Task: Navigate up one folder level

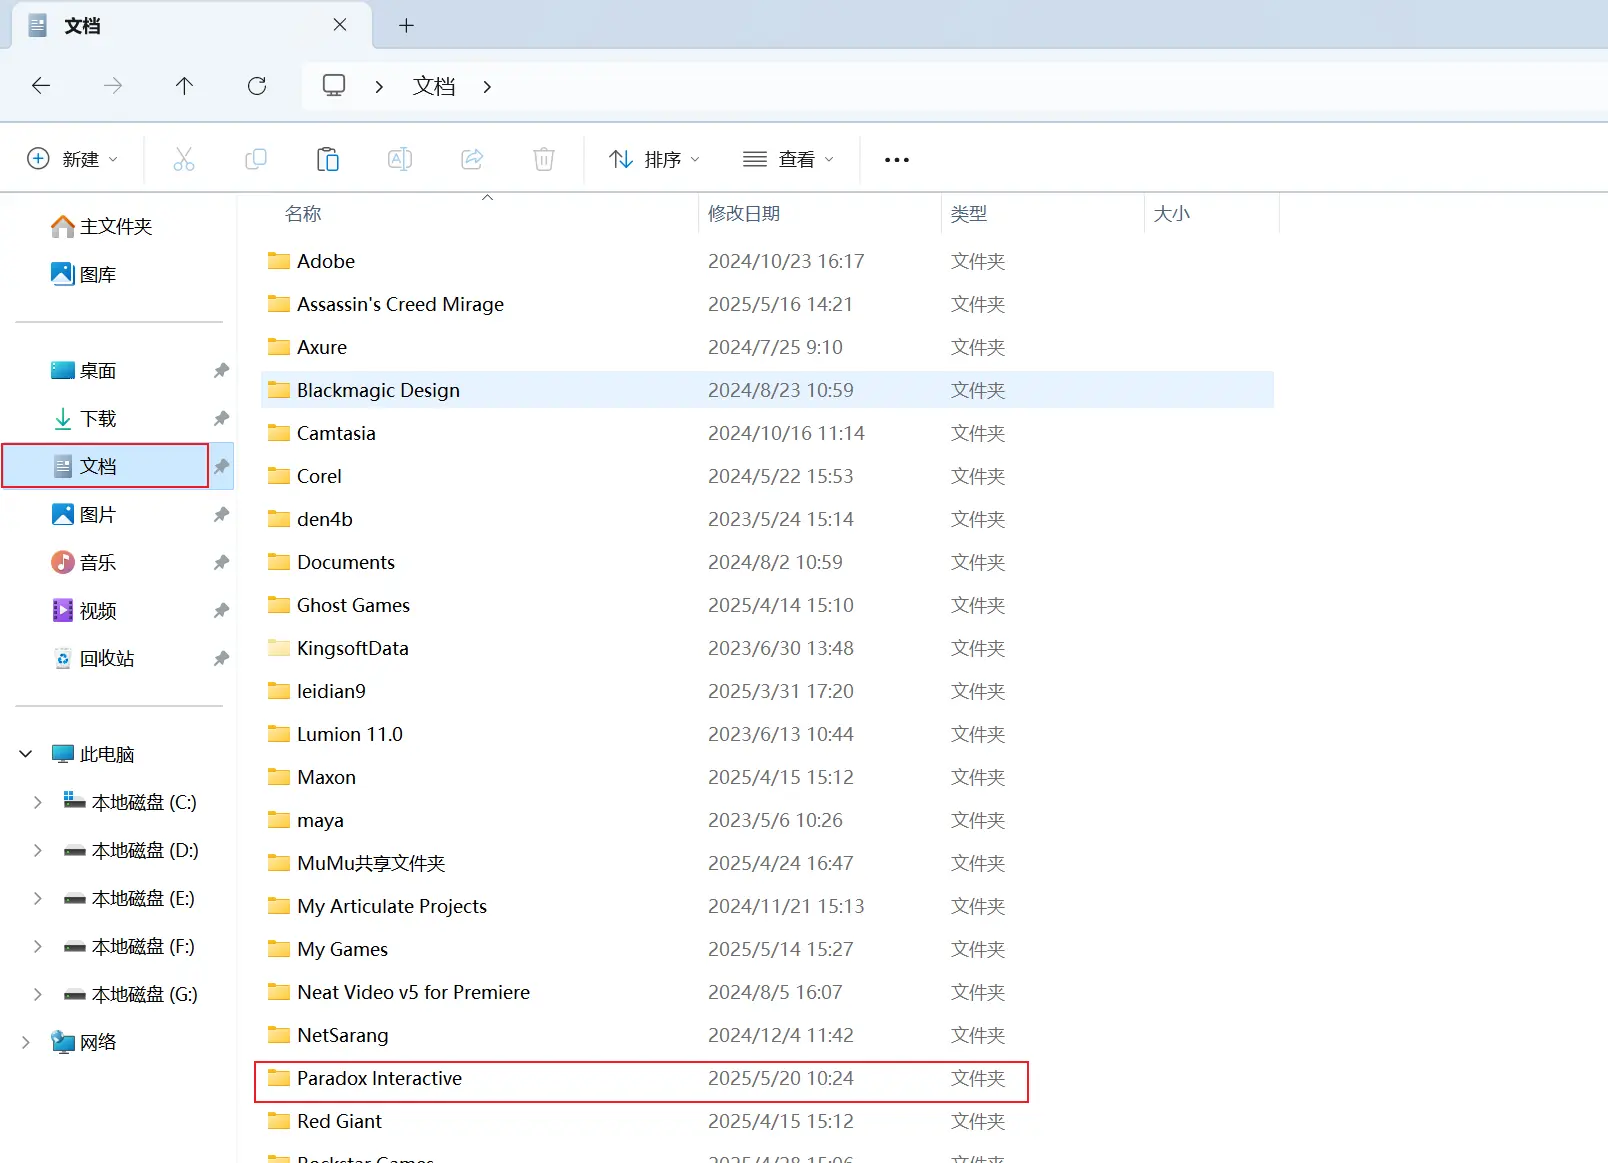Action: pos(184,86)
